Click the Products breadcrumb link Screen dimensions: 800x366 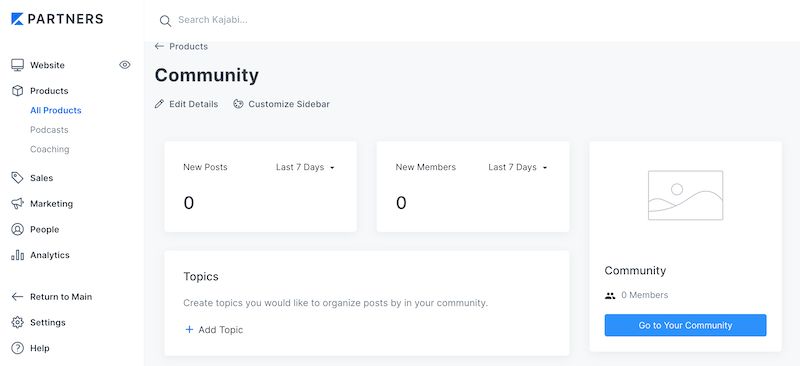[188, 46]
